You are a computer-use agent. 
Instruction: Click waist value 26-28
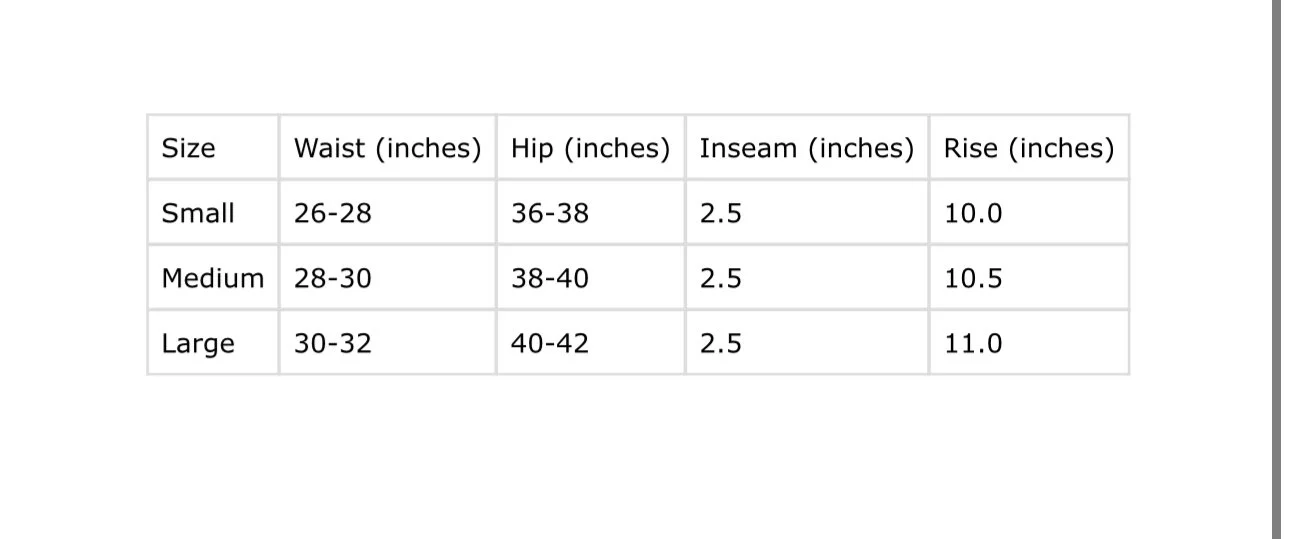pyautogui.click(x=332, y=213)
